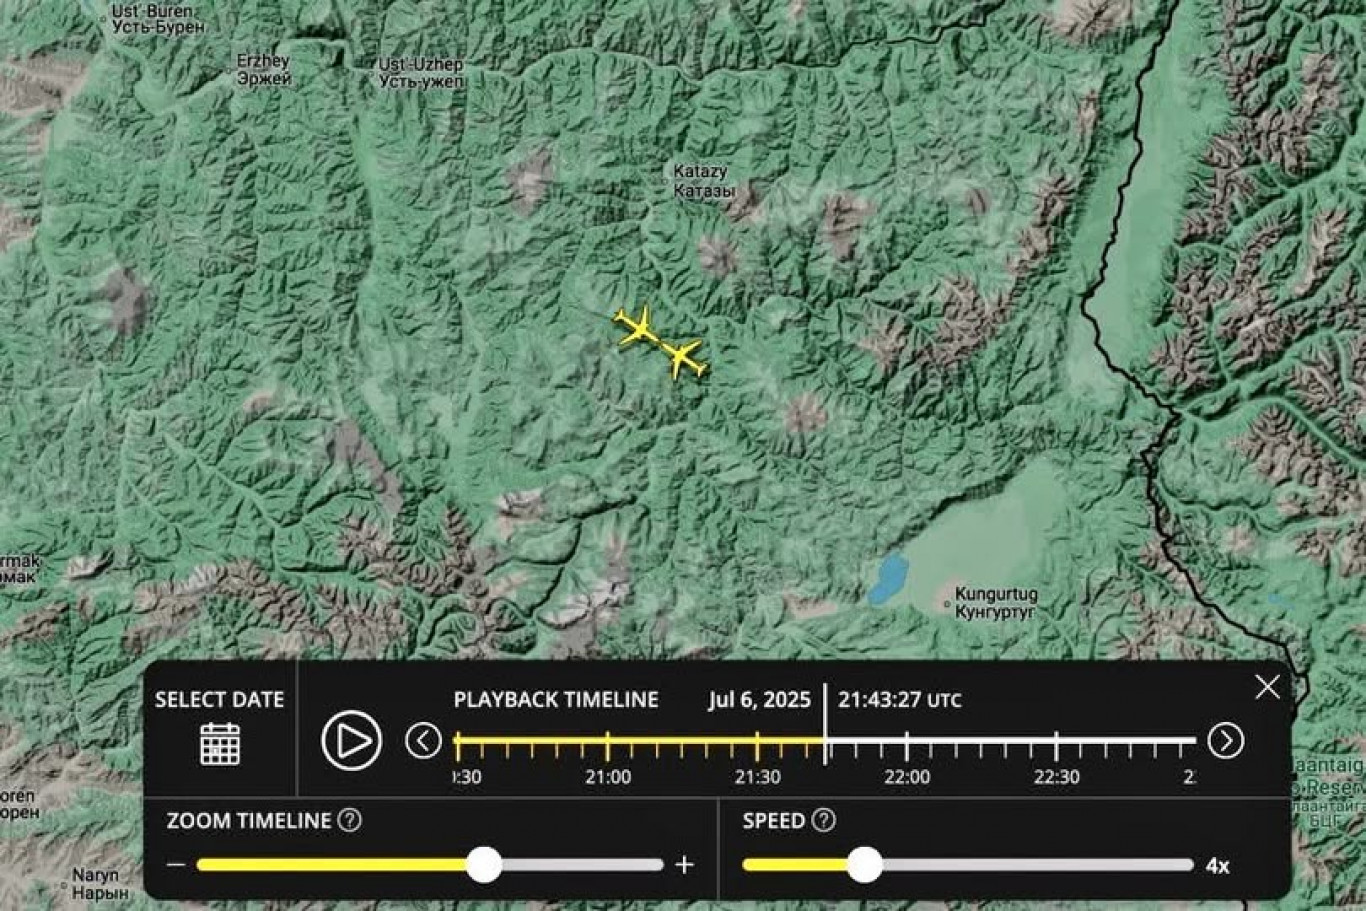Click the minus button of Zoom Timeline
Screen dimensions: 1366x911
(x=176, y=865)
